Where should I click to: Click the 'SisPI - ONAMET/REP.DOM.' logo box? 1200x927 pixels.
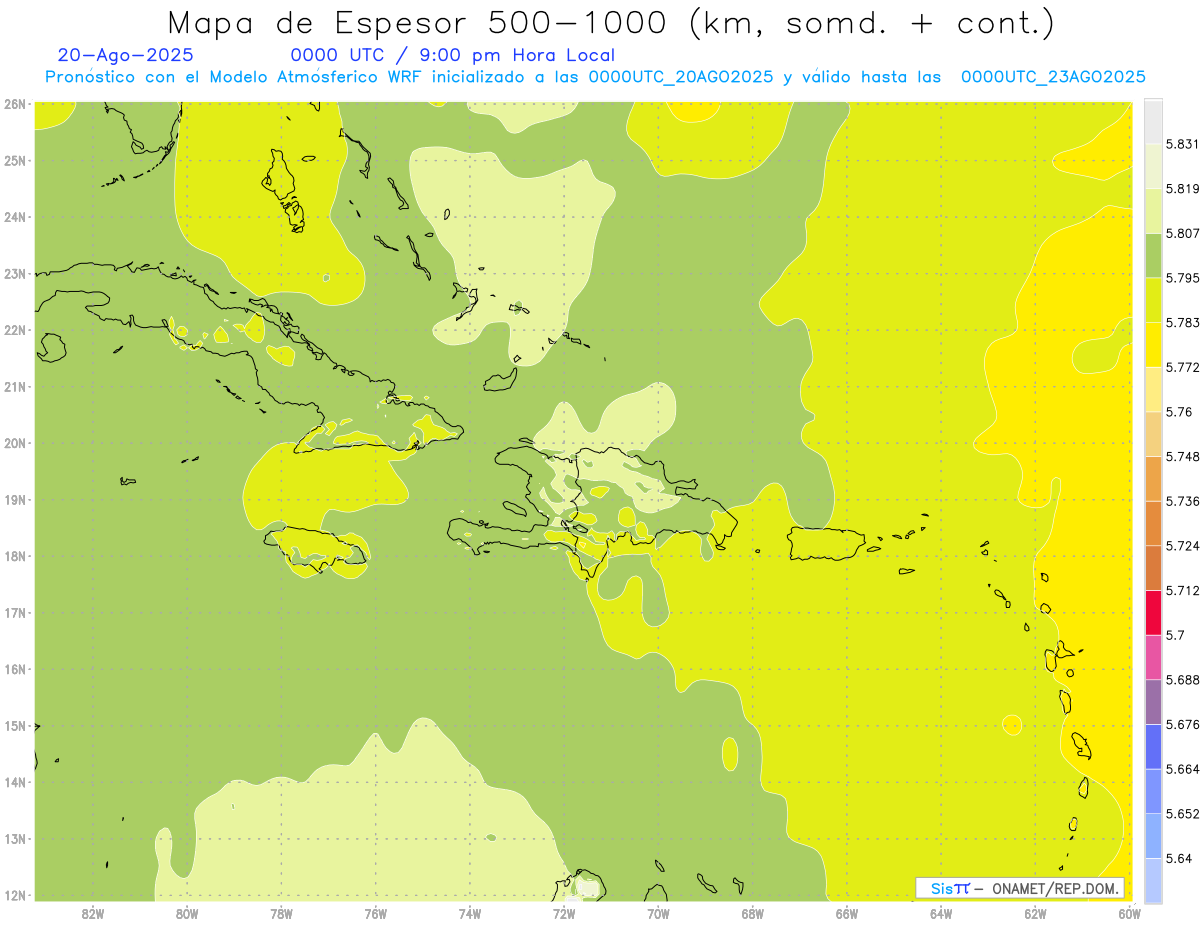pos(1020,888)
